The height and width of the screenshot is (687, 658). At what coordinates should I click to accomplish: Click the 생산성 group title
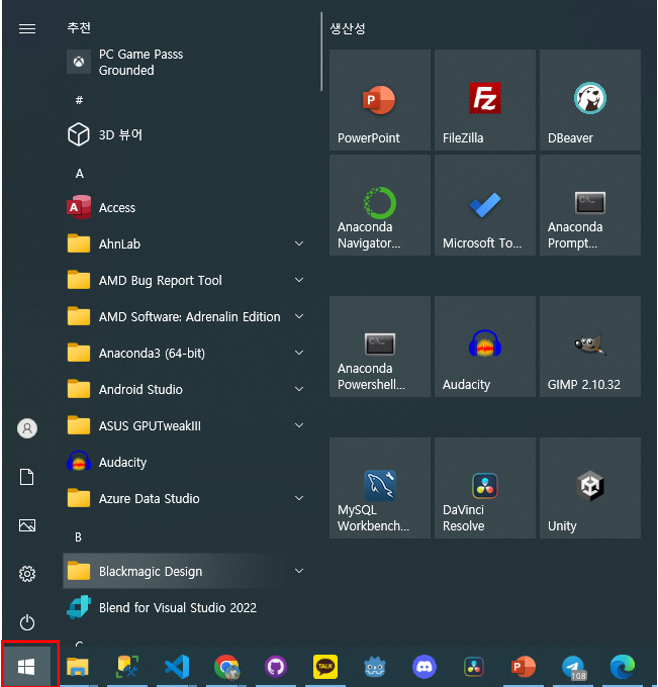pyautogui.click(x=347, y=28)
